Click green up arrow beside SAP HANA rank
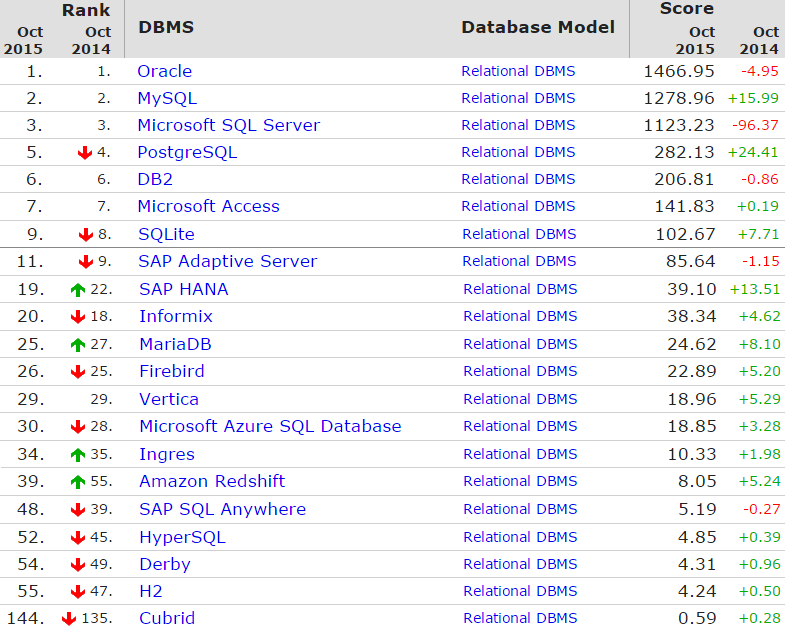This screenshot has width=785, height=634. point(78,289)
